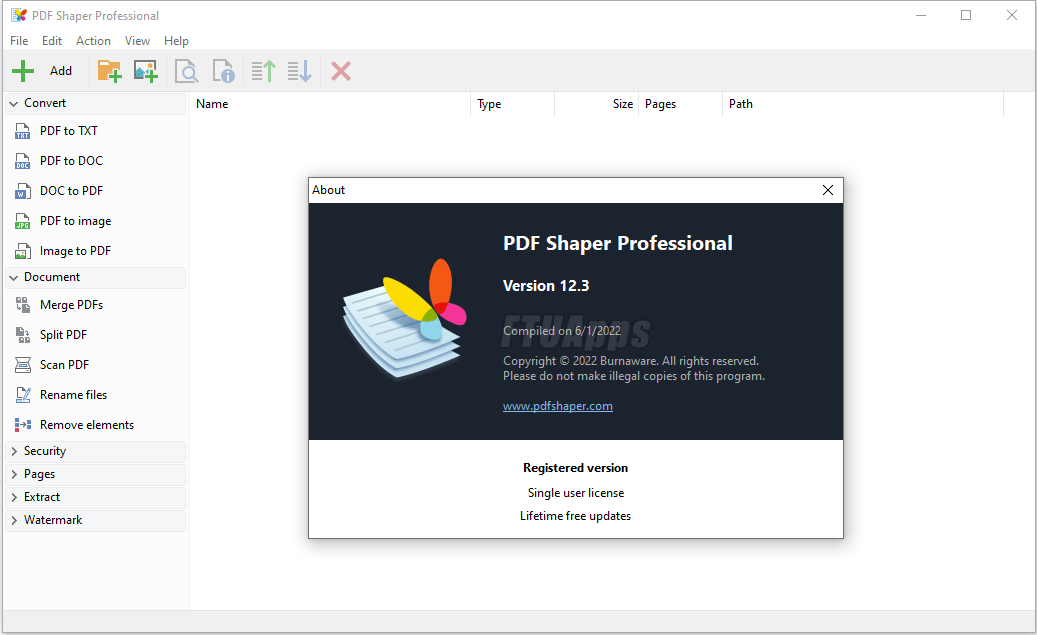Click the Version 12.3 text

(546, 286)
